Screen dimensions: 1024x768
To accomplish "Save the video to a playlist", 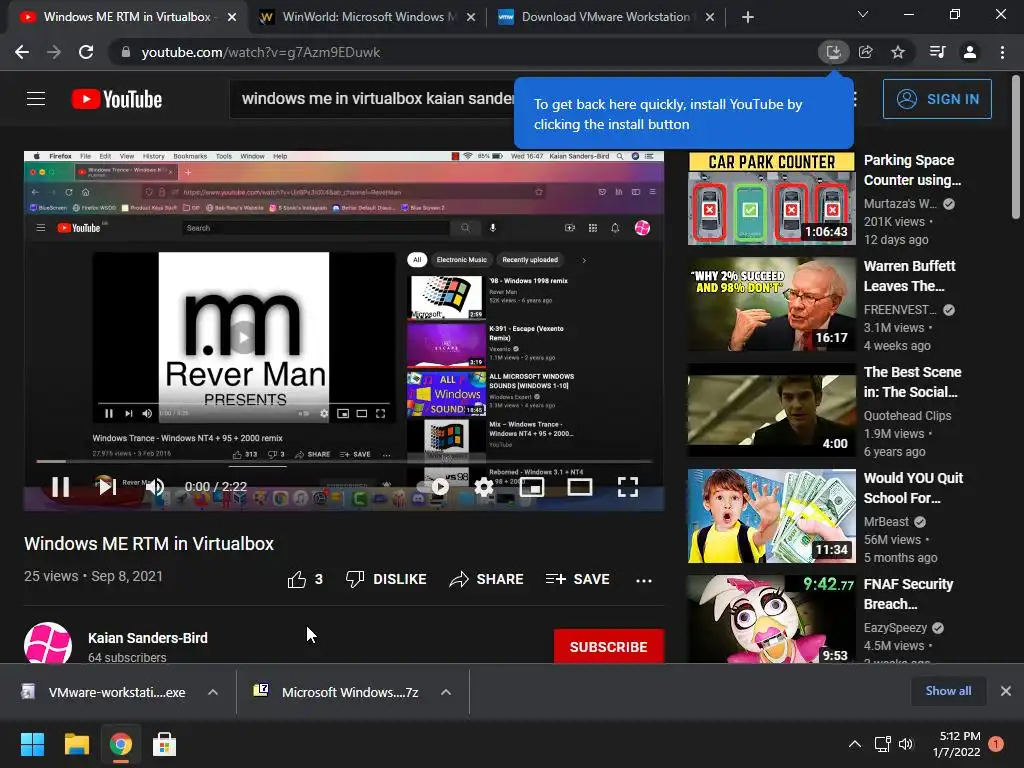I will [x=577, y=579].
